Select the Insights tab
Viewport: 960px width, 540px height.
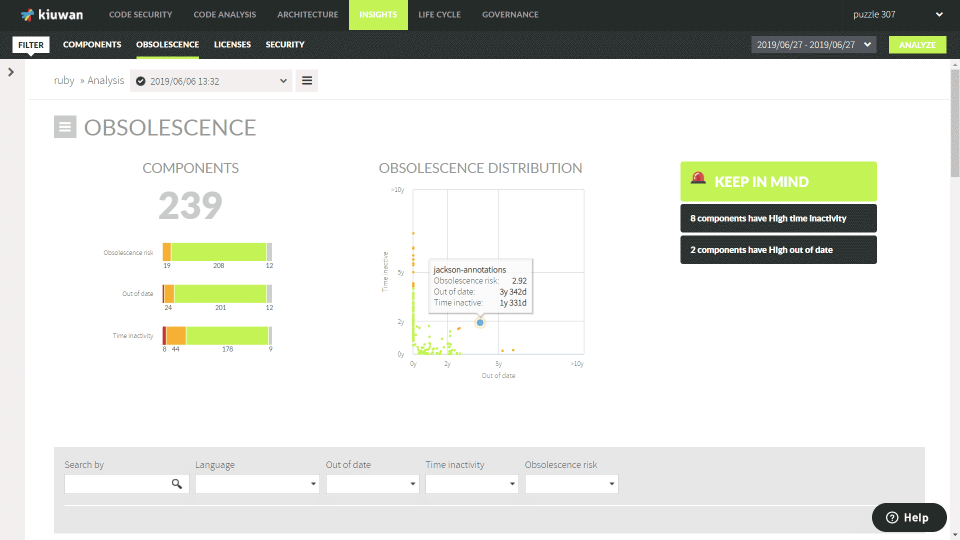click(x=378, y=15)
